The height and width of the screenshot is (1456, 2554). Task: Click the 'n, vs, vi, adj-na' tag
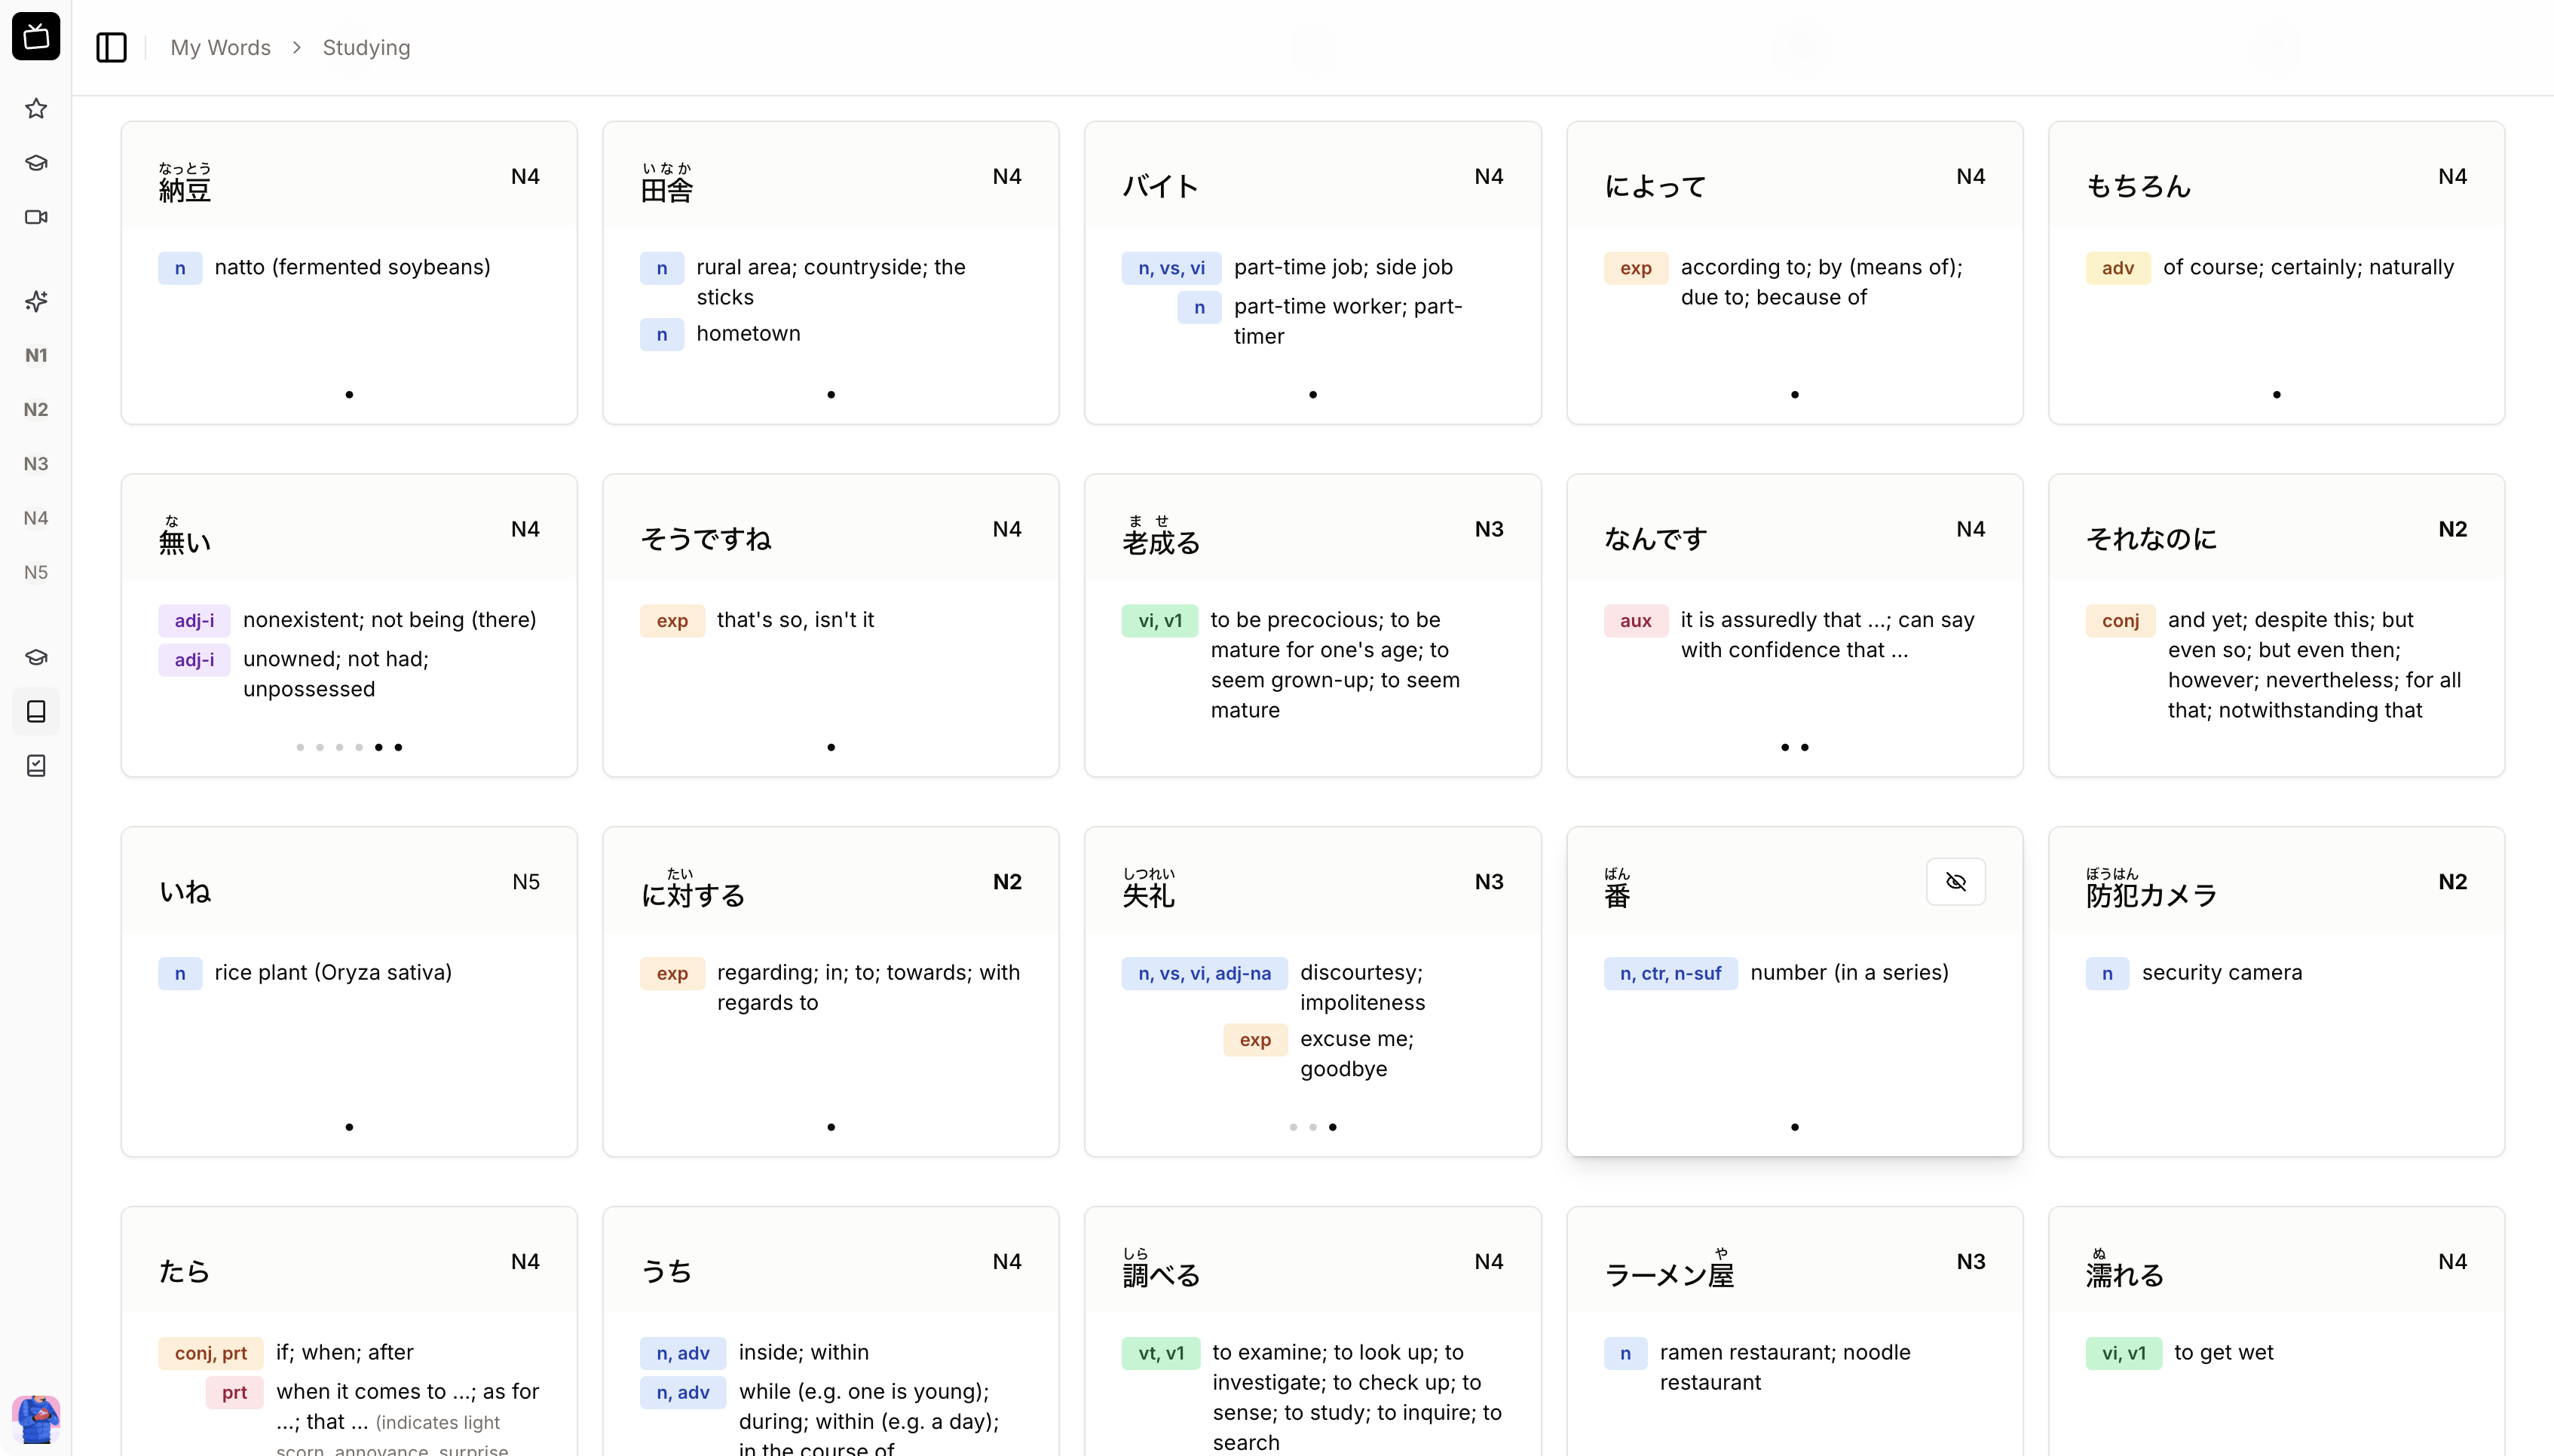coord(1204,973)
